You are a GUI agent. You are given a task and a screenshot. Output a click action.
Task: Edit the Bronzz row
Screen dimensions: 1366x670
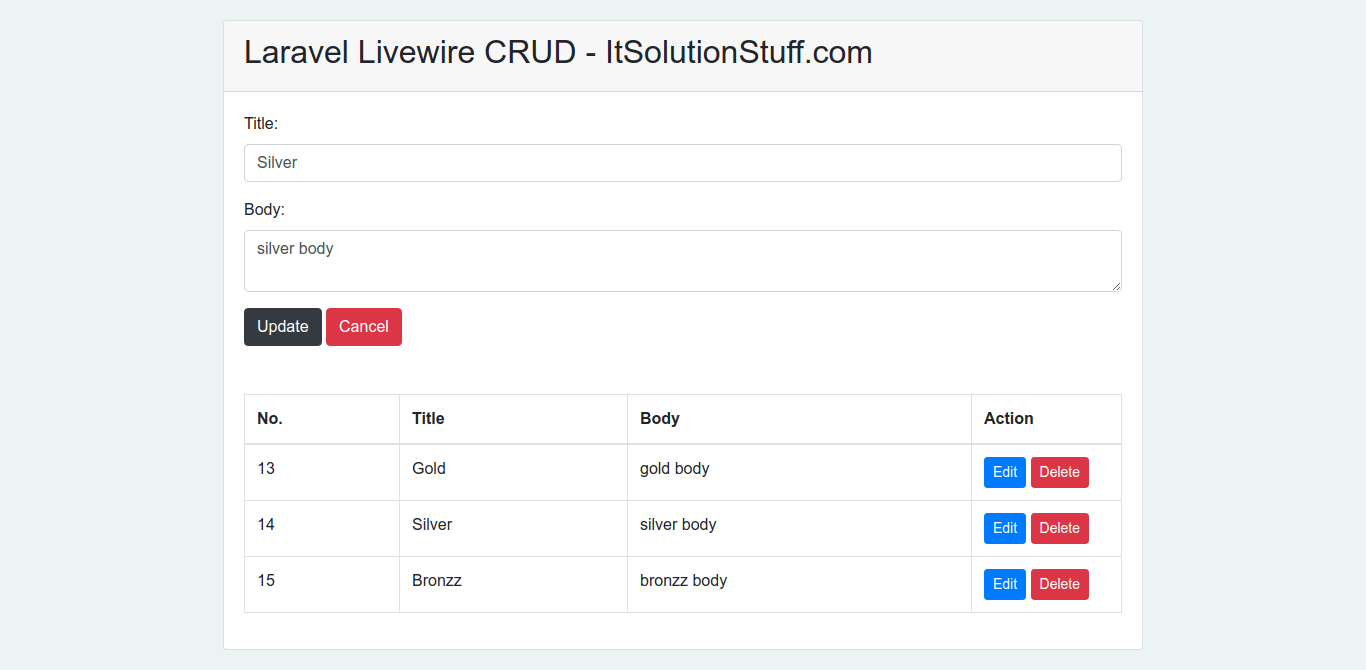coord(1004,584)
